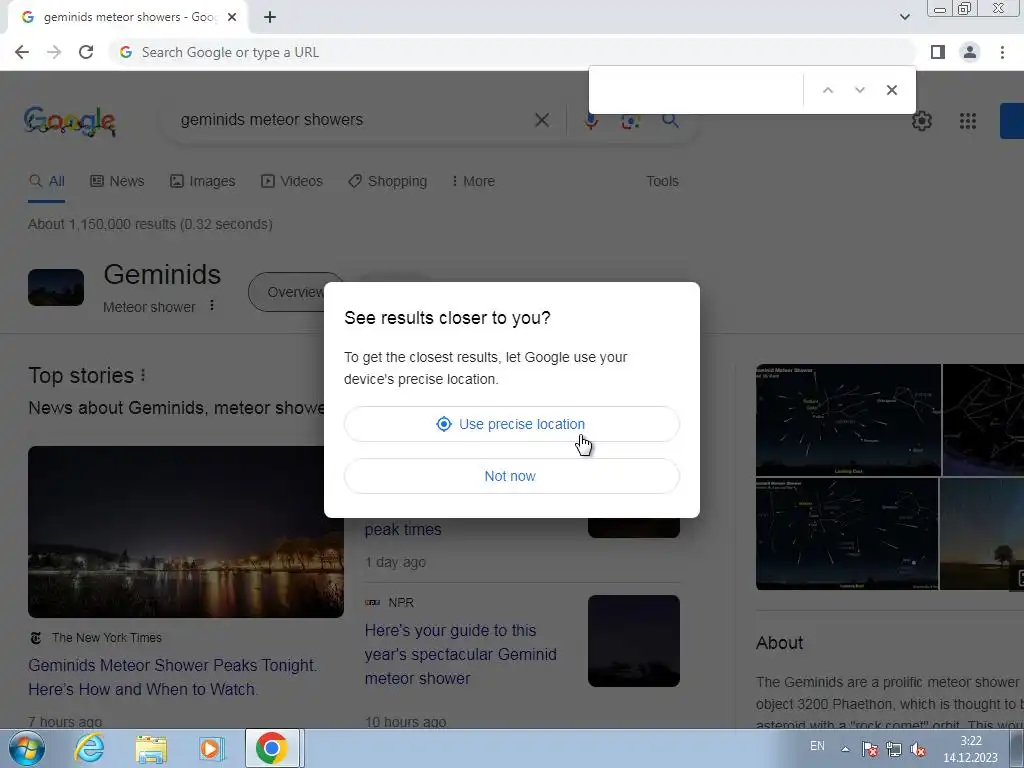Open Geminids Meteor Shower Peaks Tonight article

coord(172,677)
